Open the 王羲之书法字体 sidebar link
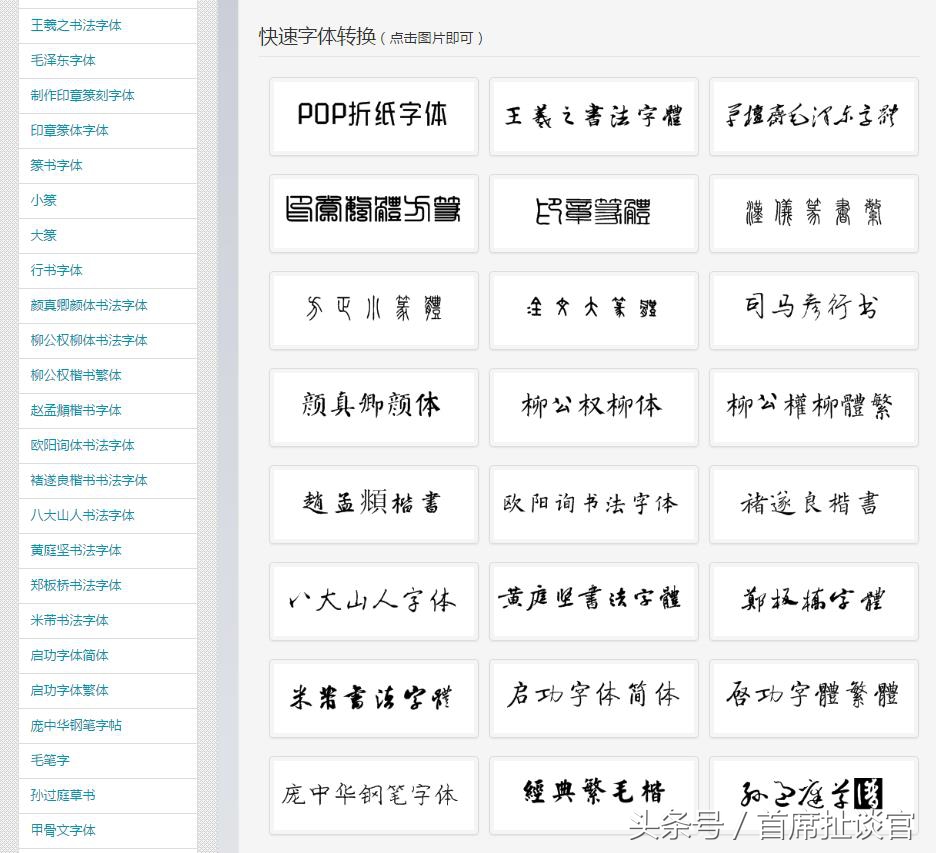Screen dimensions: 936x853 coord(77,25)
